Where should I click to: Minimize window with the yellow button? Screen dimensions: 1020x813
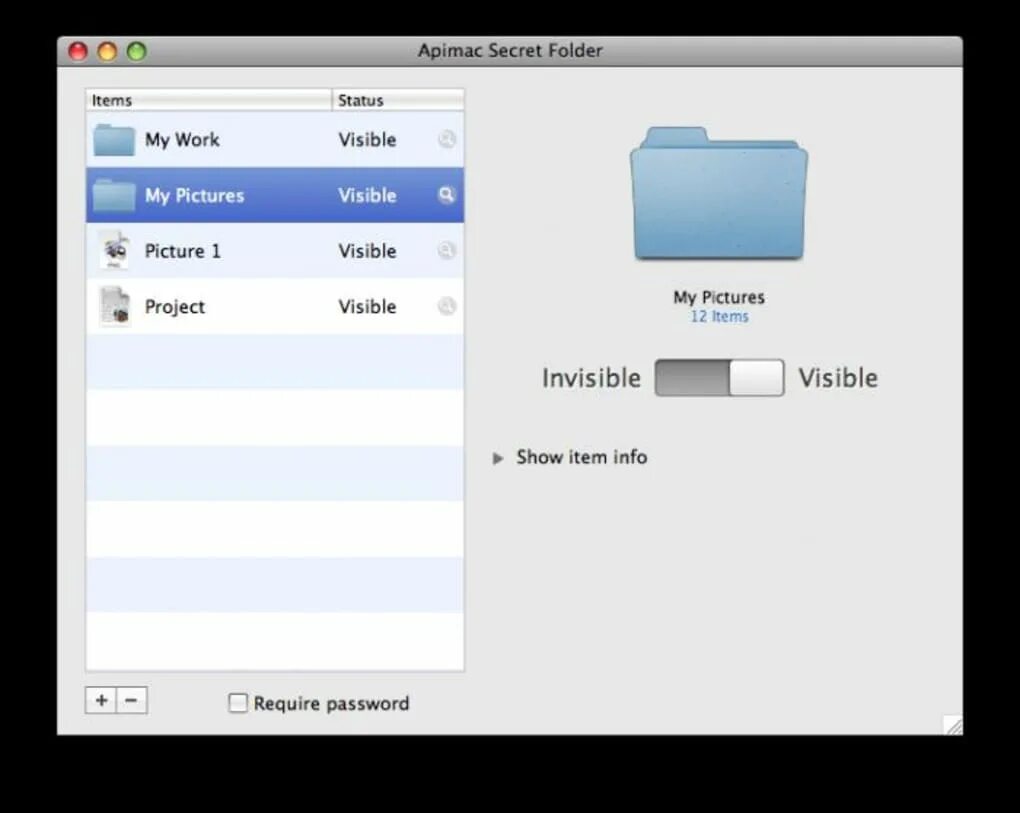(x=107, y=51)
